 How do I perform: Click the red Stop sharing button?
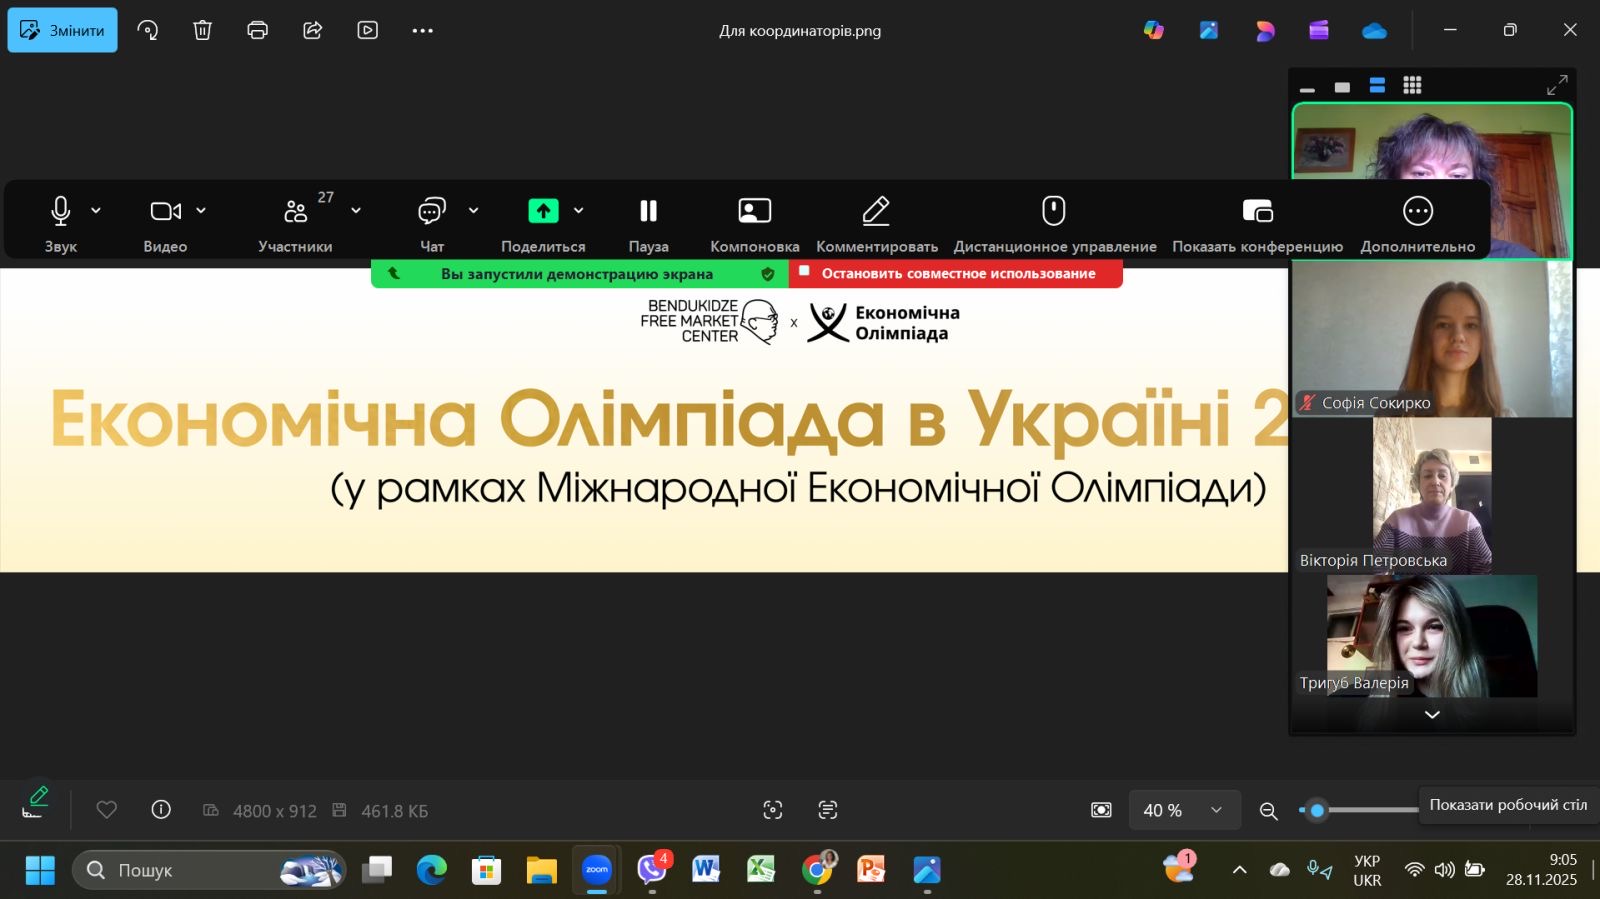[956, 273]
